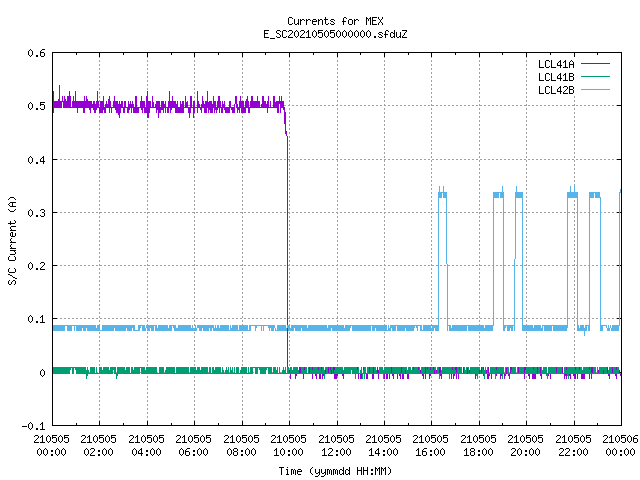
Task: Click the x-axis tick label 210505 02:00
Action: [x=98, y=446]
